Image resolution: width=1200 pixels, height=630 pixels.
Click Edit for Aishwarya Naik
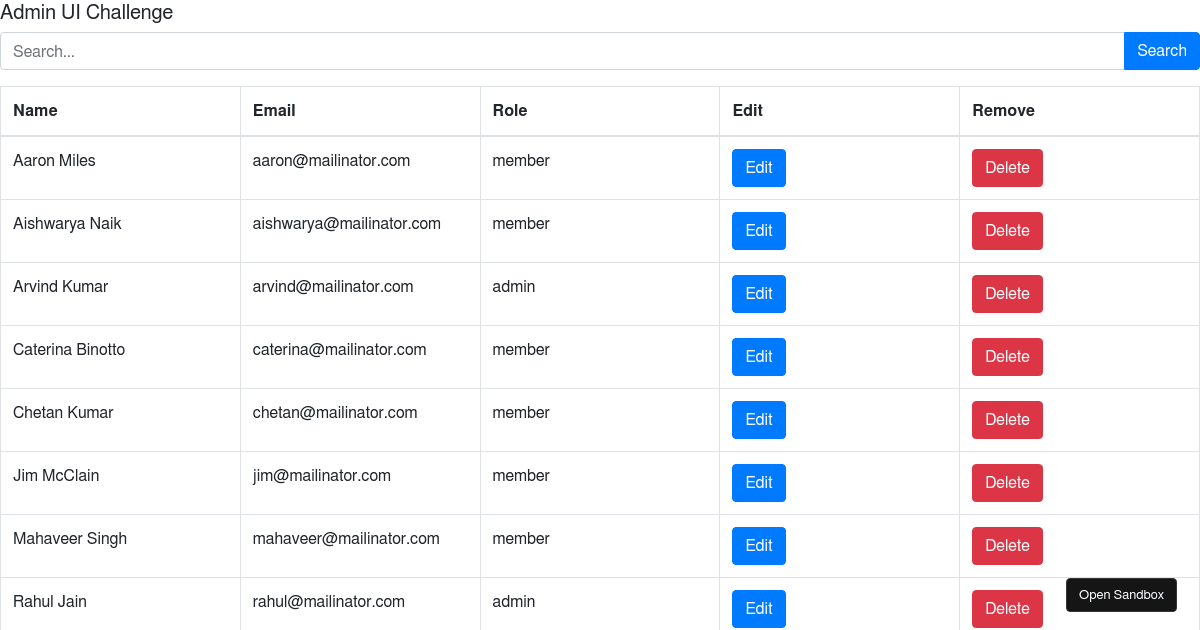point(758,230)
